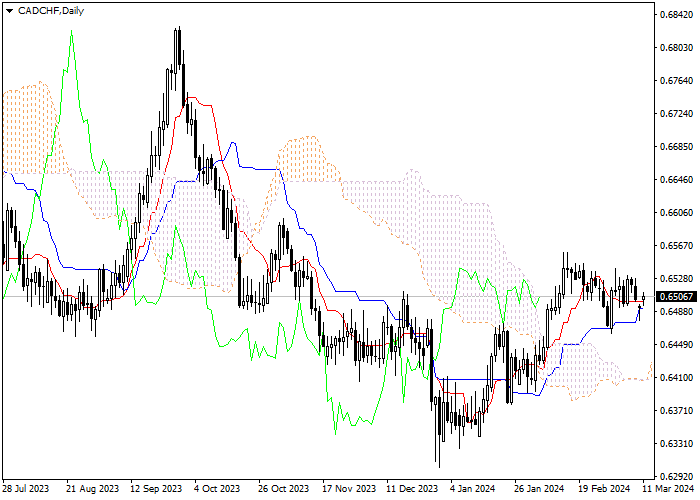Click the 0.68420 price axis label

[676, 15]
